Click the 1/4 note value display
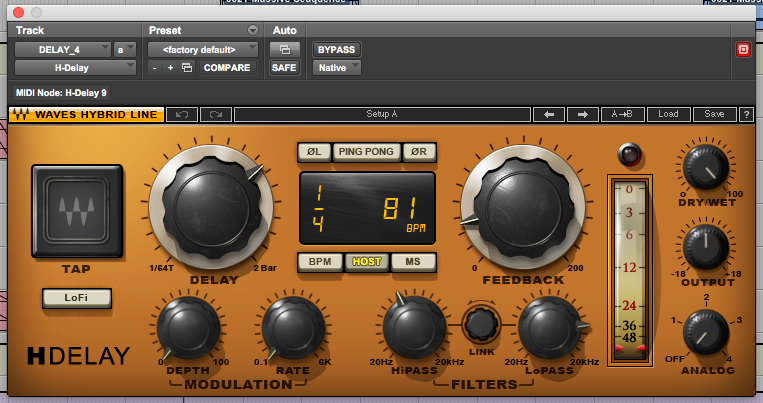This screenshot has height=403, width=763. tap(319, 208)
